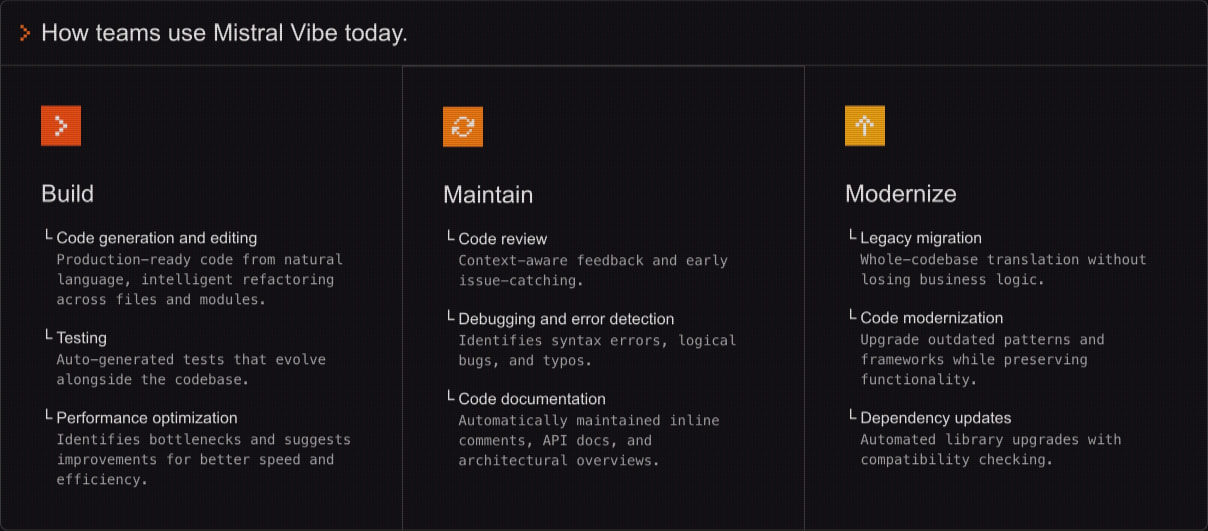Click the corner marker before Code review
This screenshot has width=1208, height=531.
tap(450, 236)
